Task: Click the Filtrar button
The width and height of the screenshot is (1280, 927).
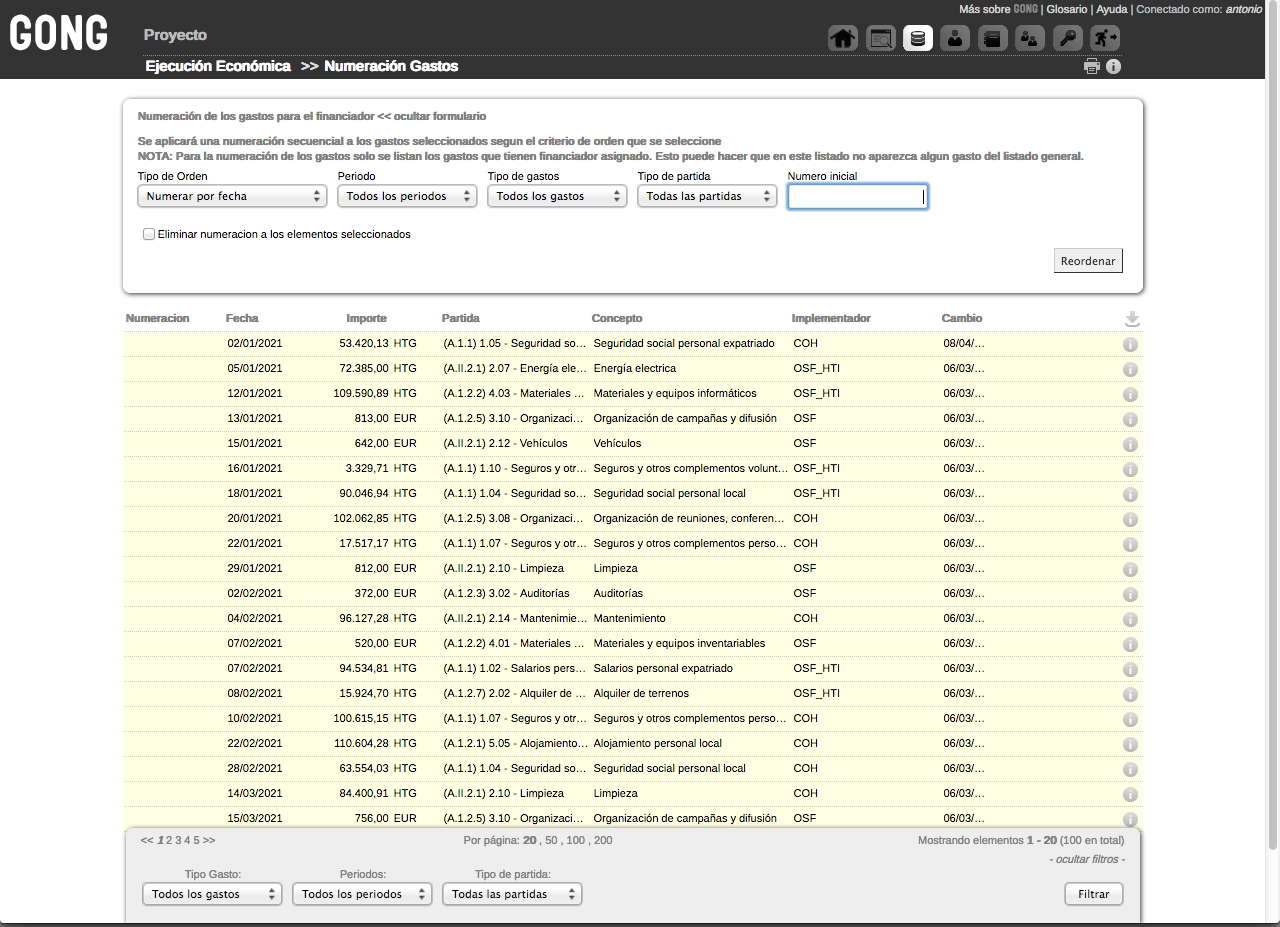Action: point(1093,894)
